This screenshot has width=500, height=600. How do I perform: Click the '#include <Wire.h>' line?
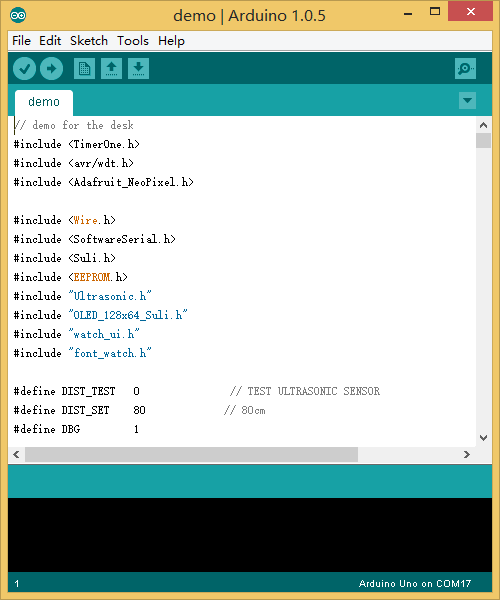(x=65, y=220)
